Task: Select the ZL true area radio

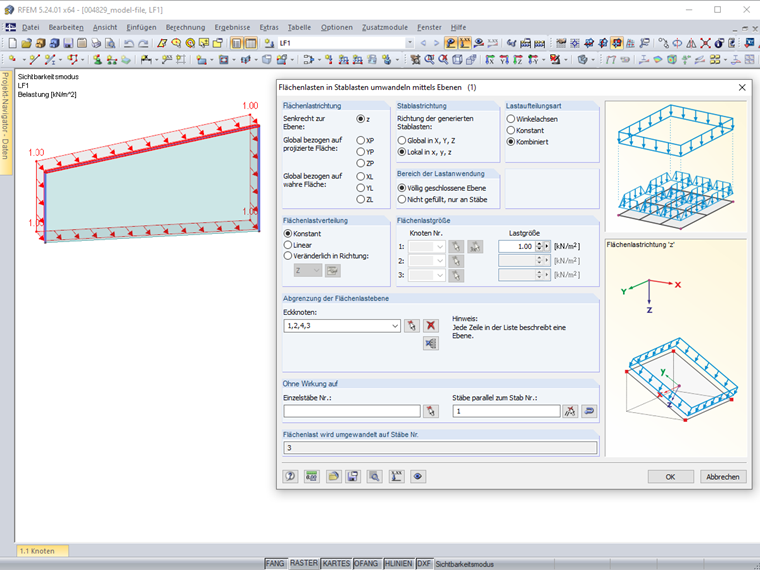Action: (x=360, y=199)
